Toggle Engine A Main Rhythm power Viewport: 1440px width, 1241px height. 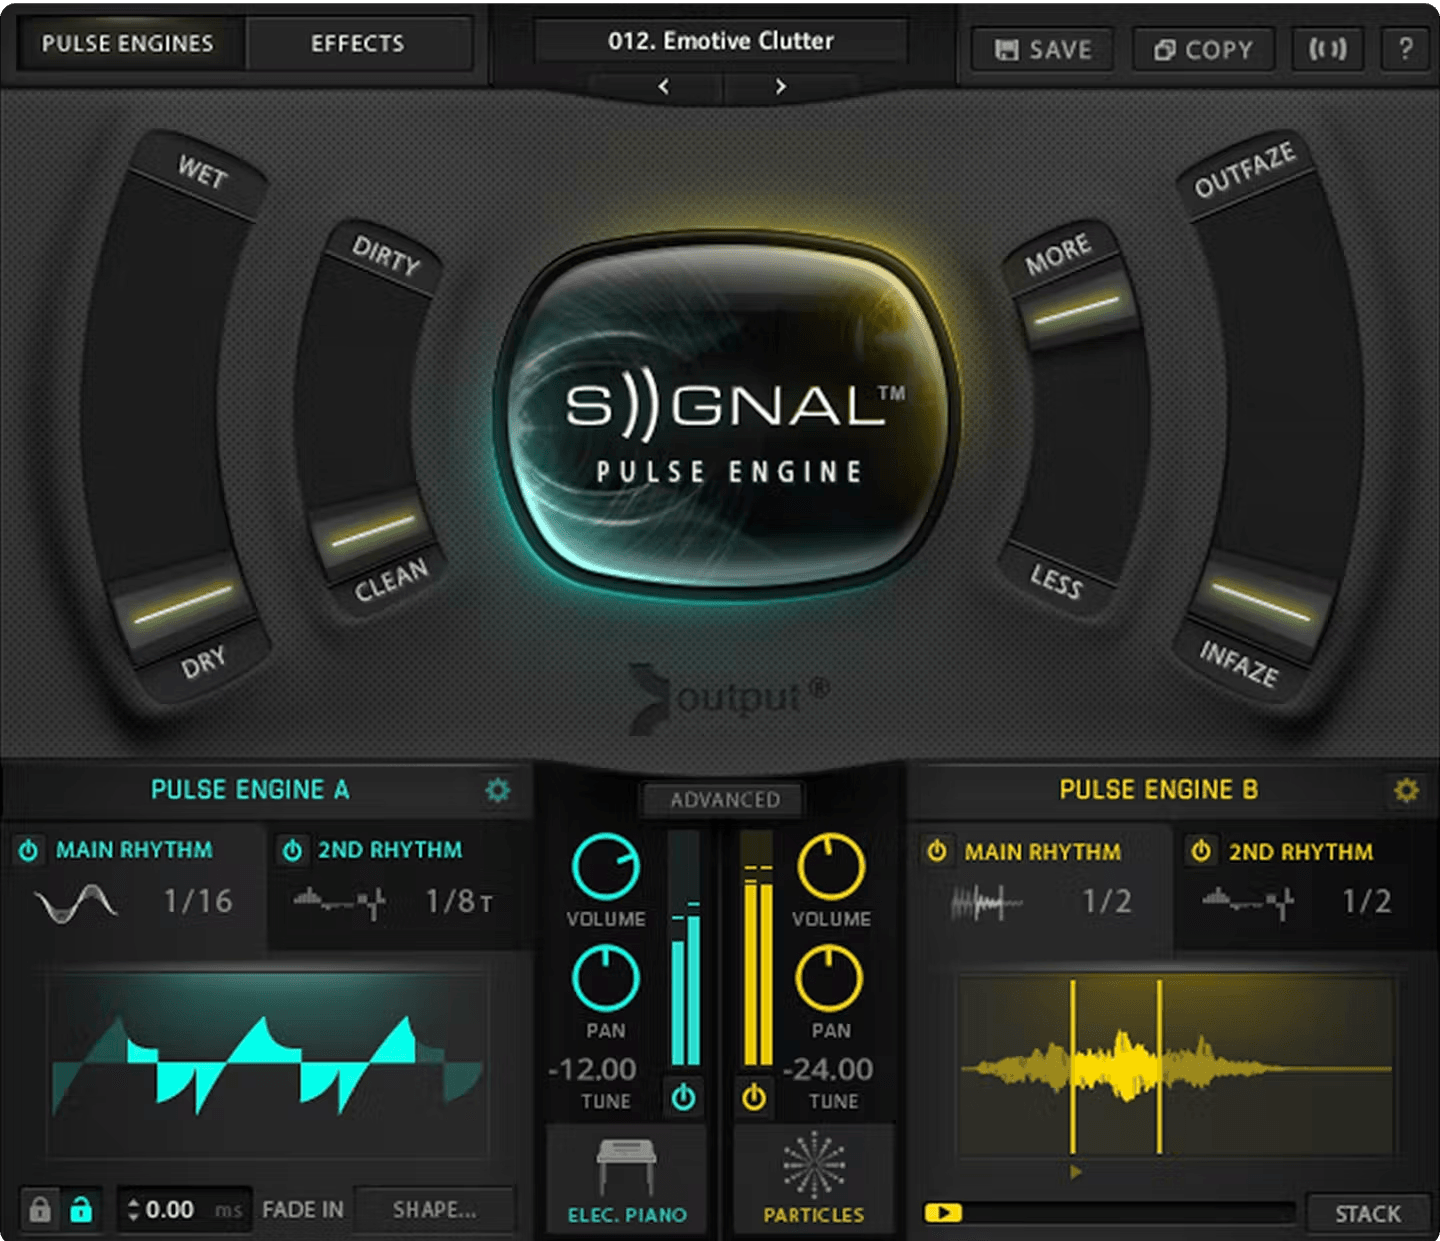click(x=29, y=850)
